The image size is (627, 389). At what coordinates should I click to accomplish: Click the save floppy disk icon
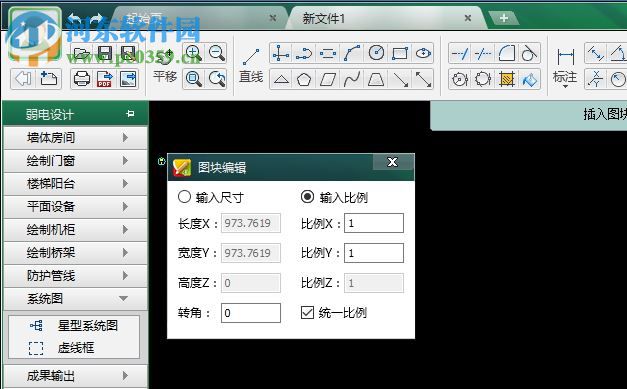pyautogui.click(x=105, y=54)
